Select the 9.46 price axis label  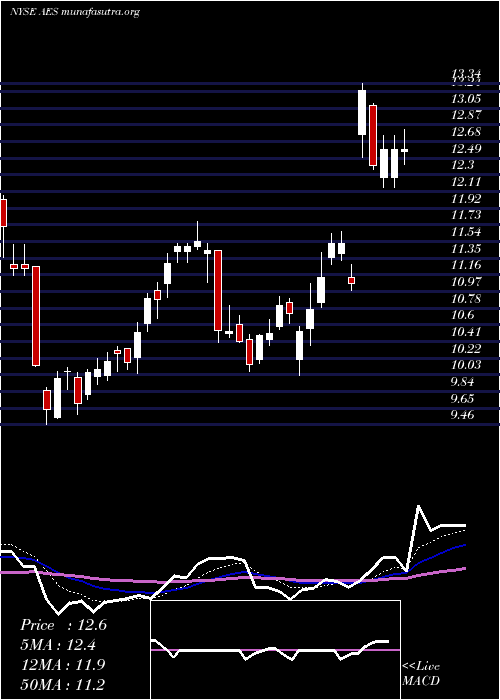462,415
